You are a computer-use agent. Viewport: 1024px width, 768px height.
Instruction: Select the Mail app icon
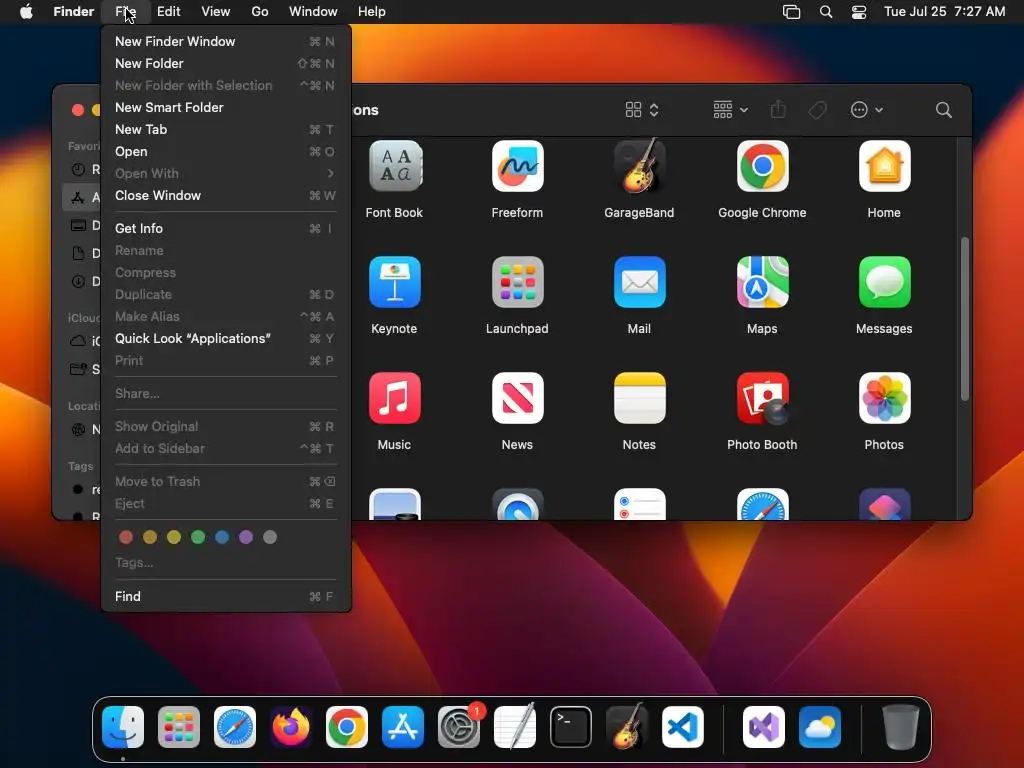(x=639, y=282)
